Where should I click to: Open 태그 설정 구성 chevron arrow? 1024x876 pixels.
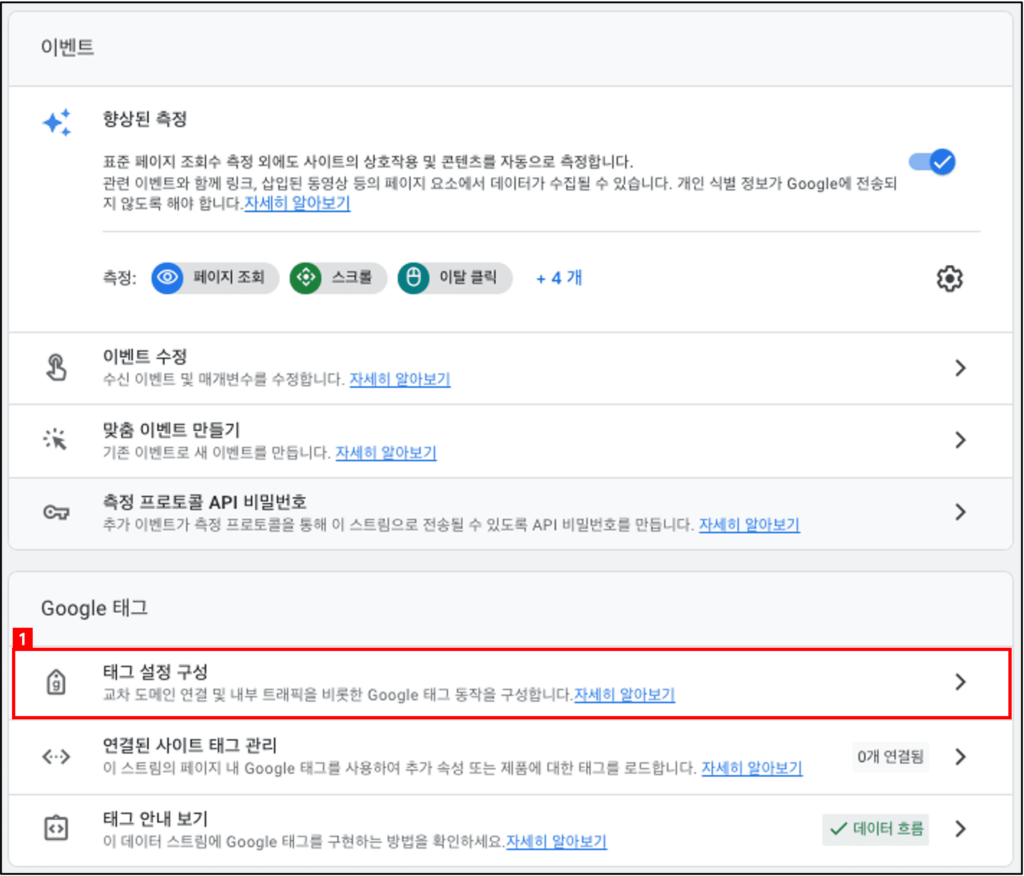click(960, 682)
